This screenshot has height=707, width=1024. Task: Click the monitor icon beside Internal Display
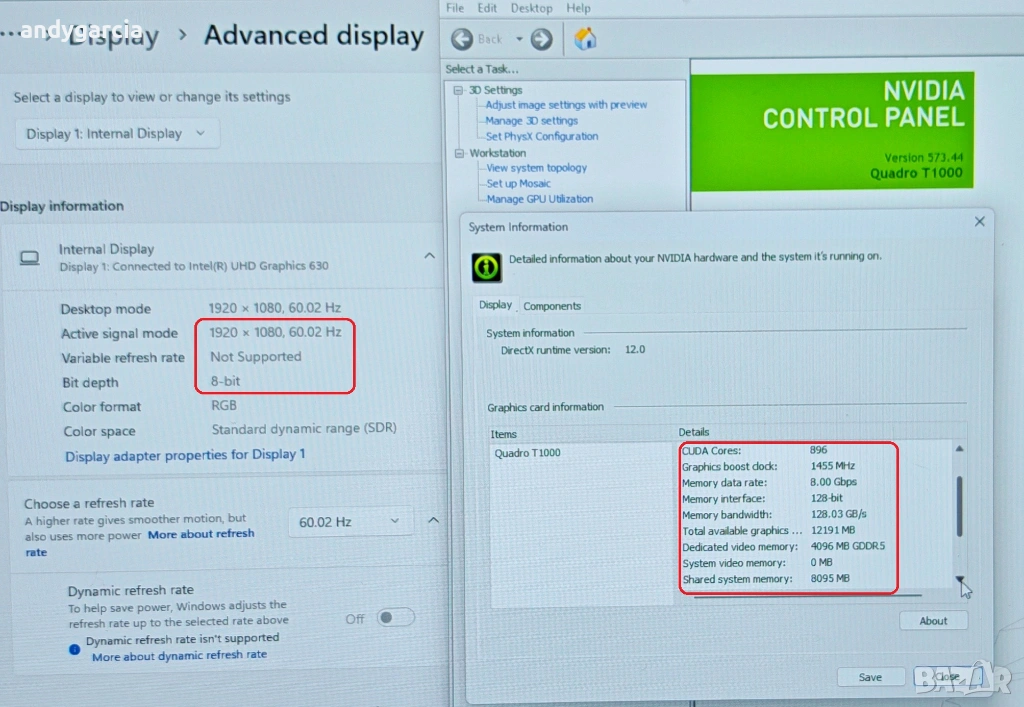click(x=30, y=258)
